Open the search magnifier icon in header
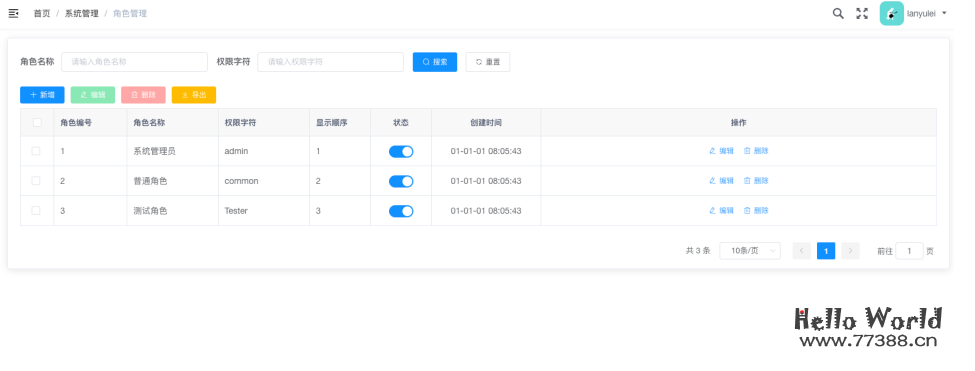The image size is (975, 371). coord(838,13)
